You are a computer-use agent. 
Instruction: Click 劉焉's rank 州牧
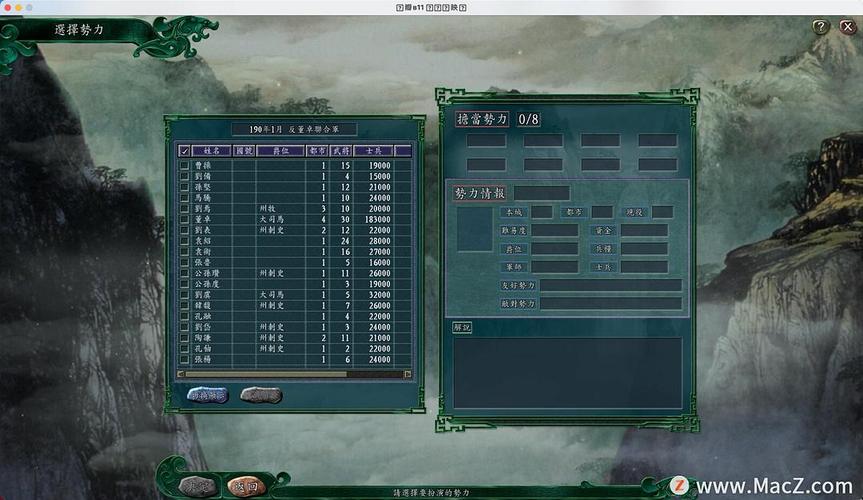coord(267,209)
